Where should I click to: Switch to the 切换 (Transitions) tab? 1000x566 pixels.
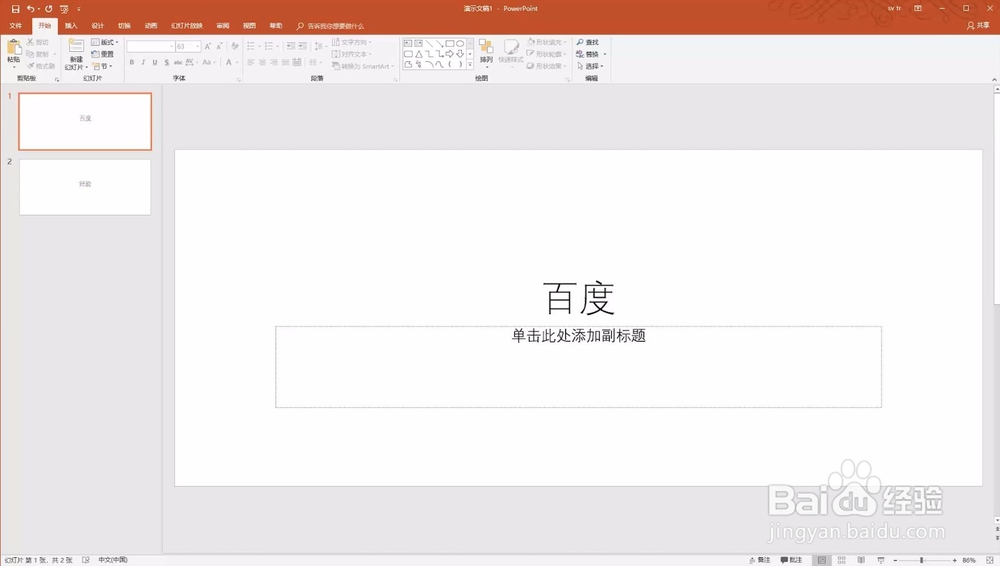(x=124, y=26)
